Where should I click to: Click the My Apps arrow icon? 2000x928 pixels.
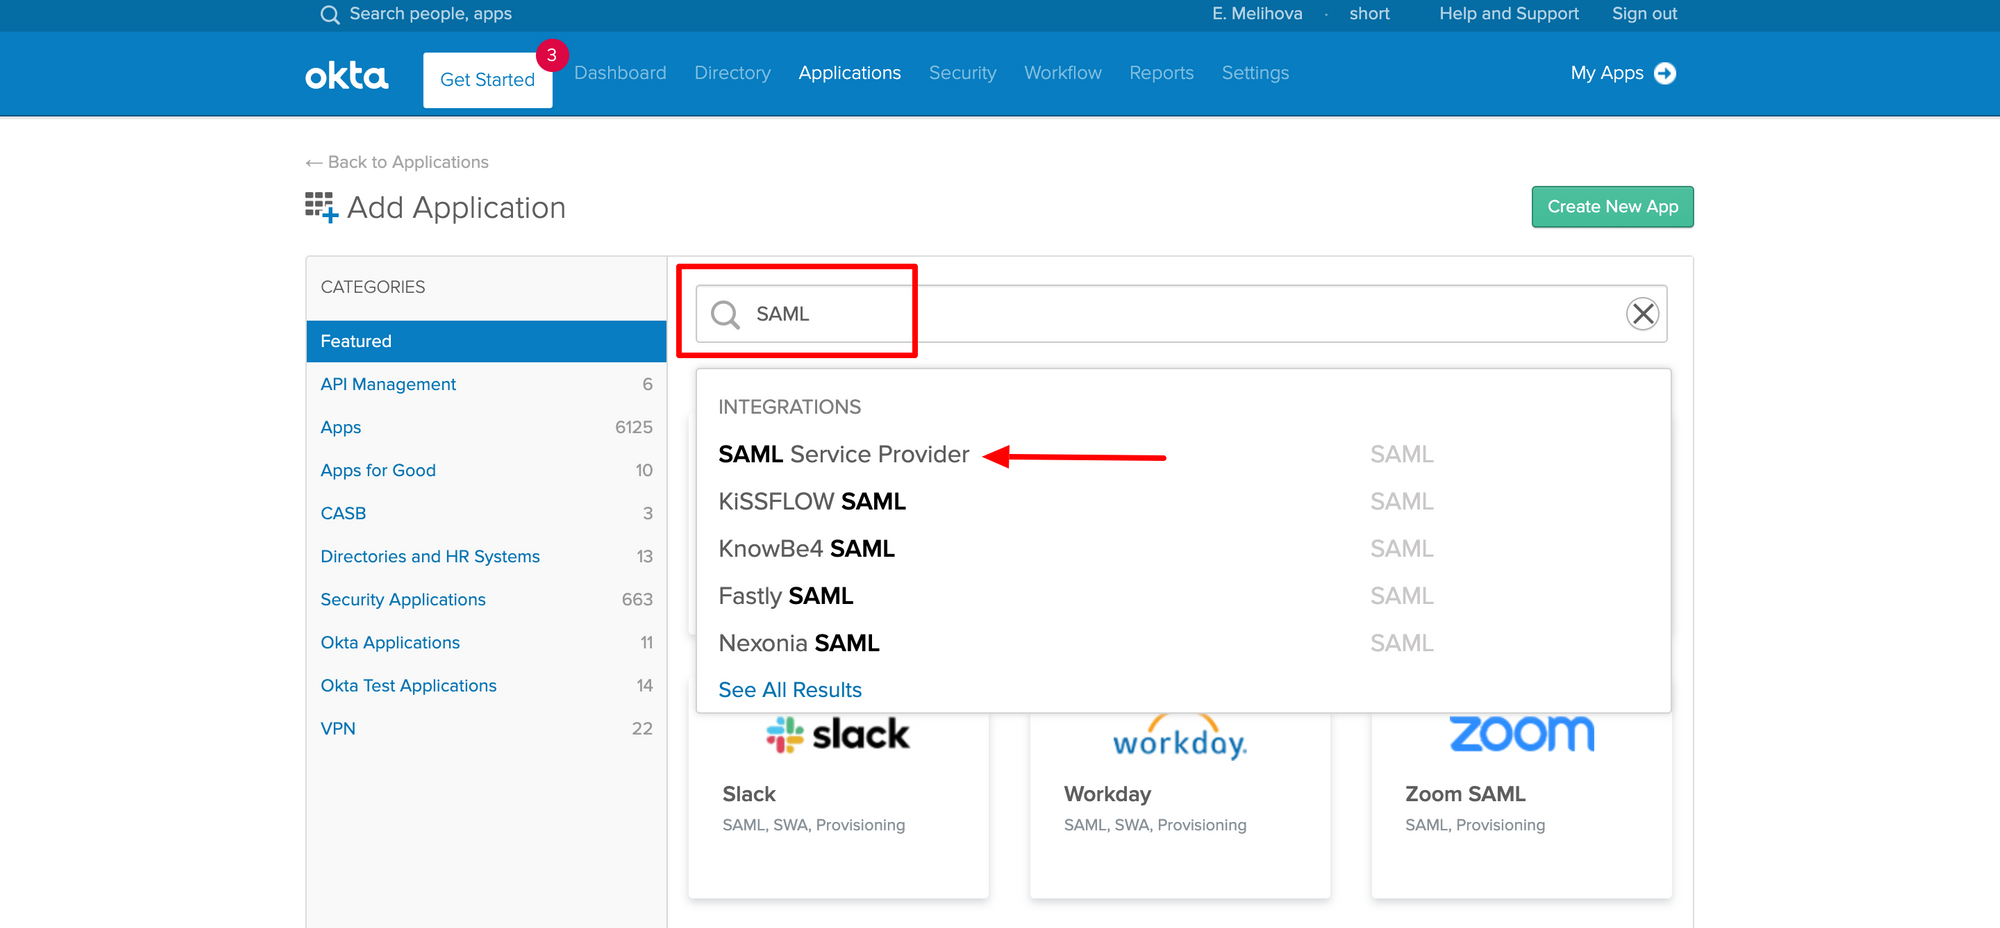point(1665,73)
